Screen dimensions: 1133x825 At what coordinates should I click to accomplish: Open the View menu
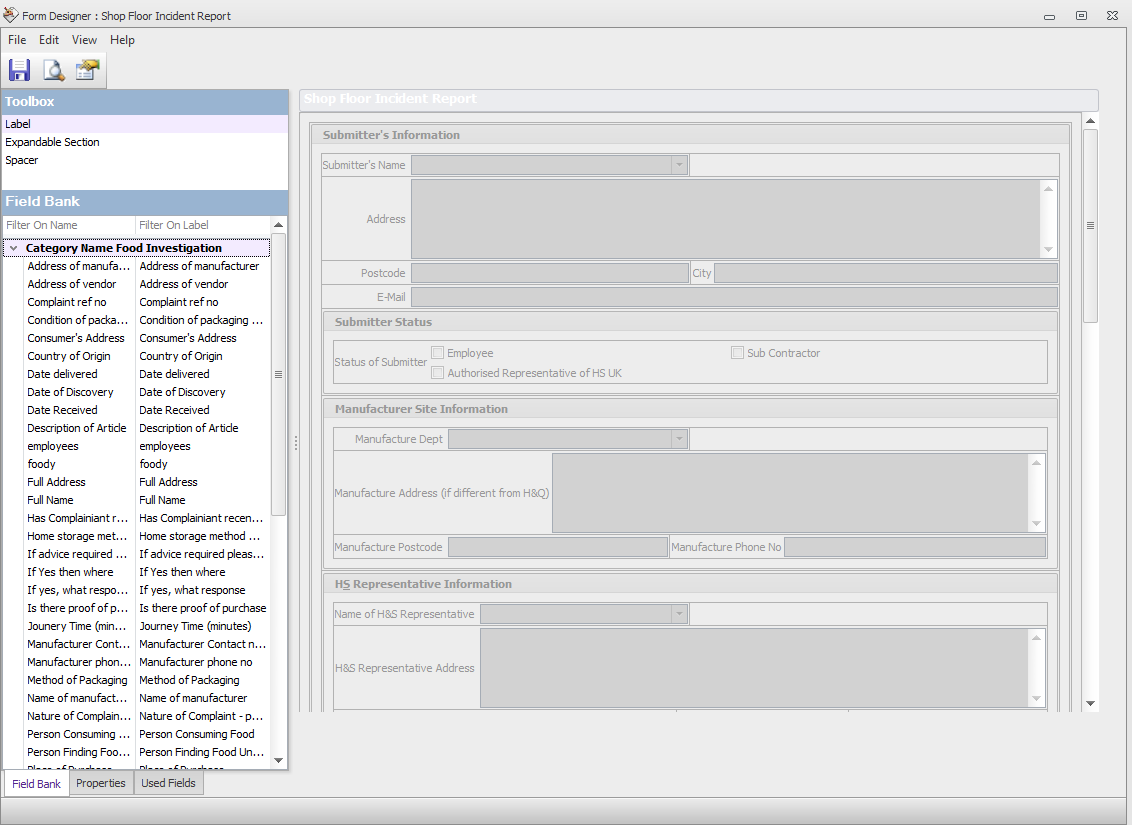coord(84,40)
